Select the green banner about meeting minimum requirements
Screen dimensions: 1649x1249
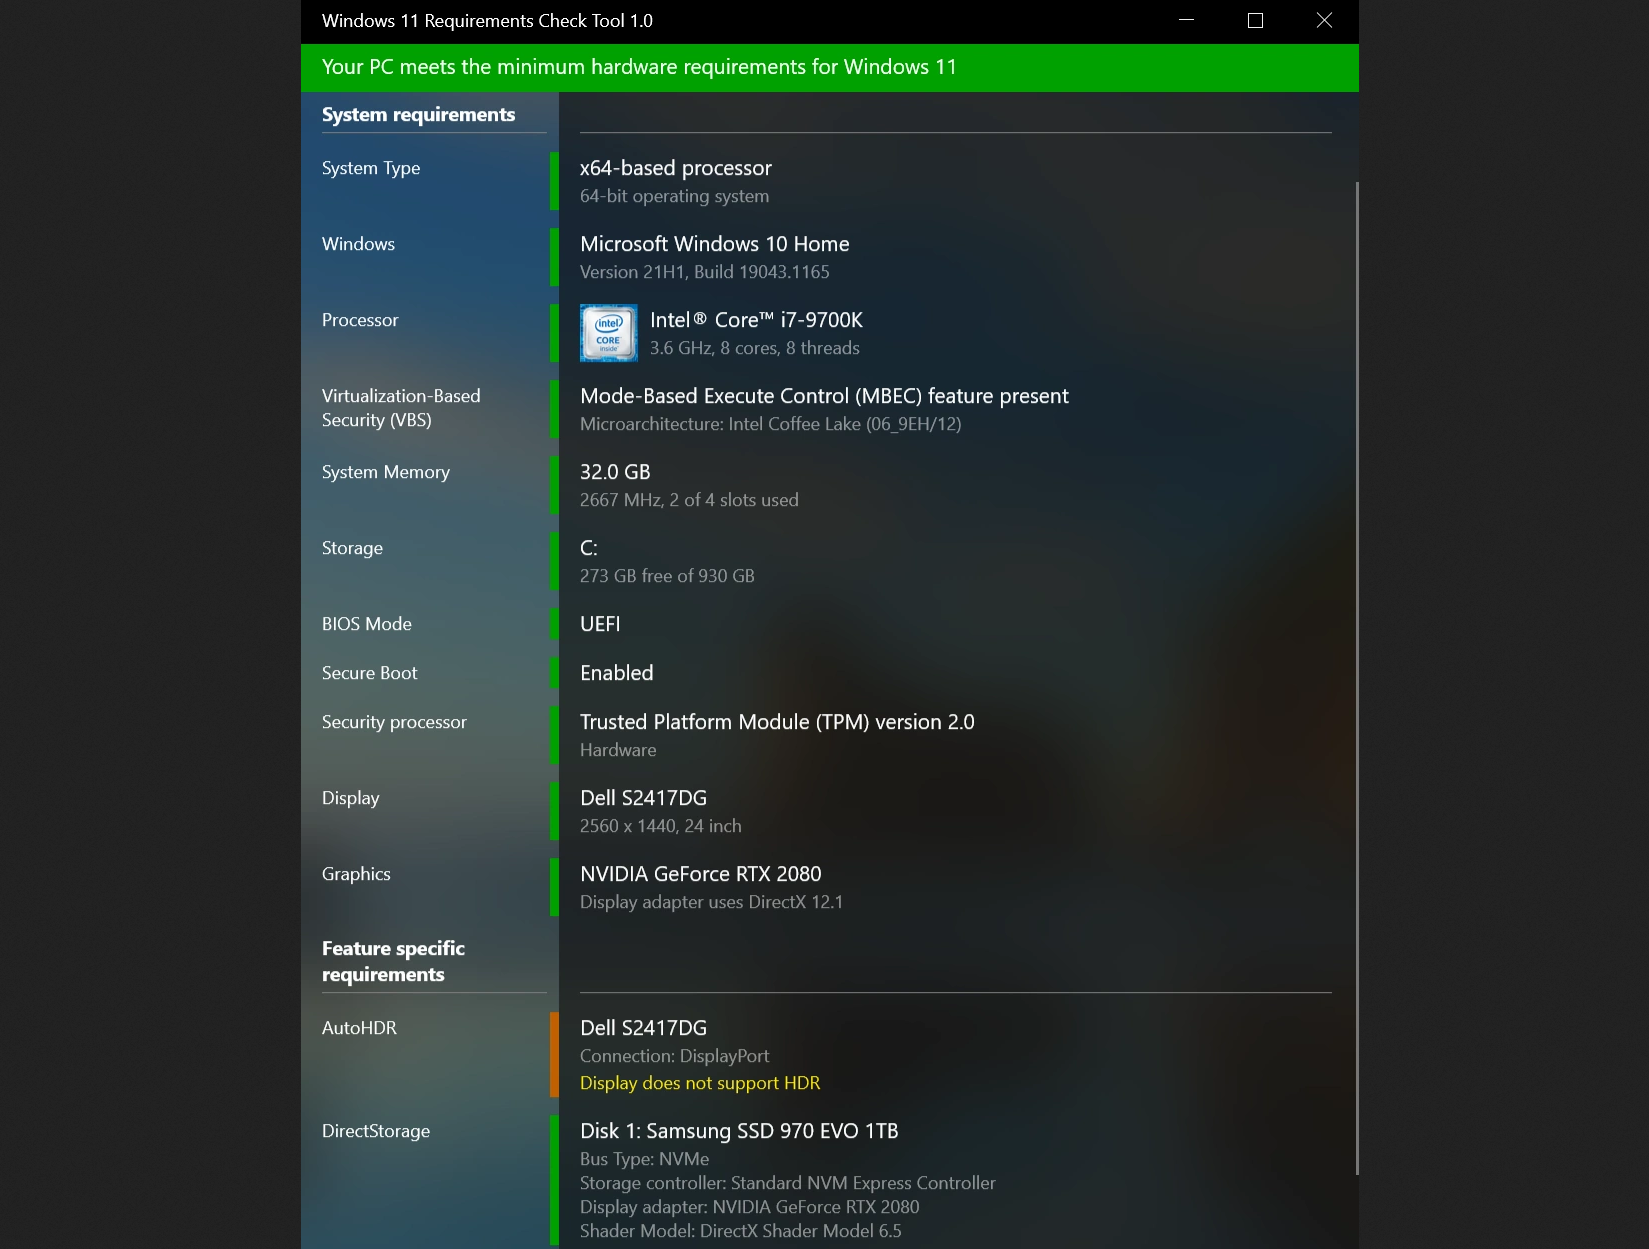pos(830,67)
